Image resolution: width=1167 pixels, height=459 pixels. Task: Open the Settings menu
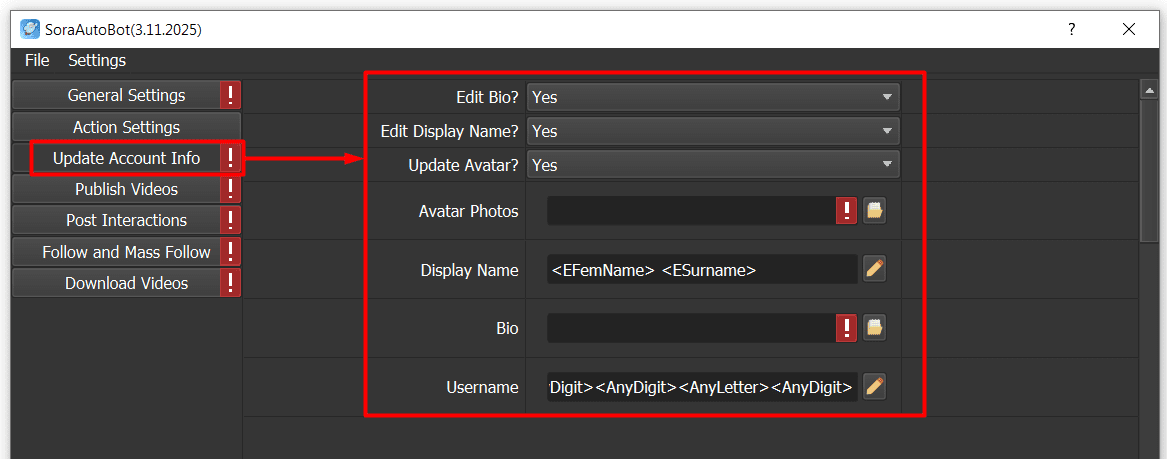(x=97, y=60)
